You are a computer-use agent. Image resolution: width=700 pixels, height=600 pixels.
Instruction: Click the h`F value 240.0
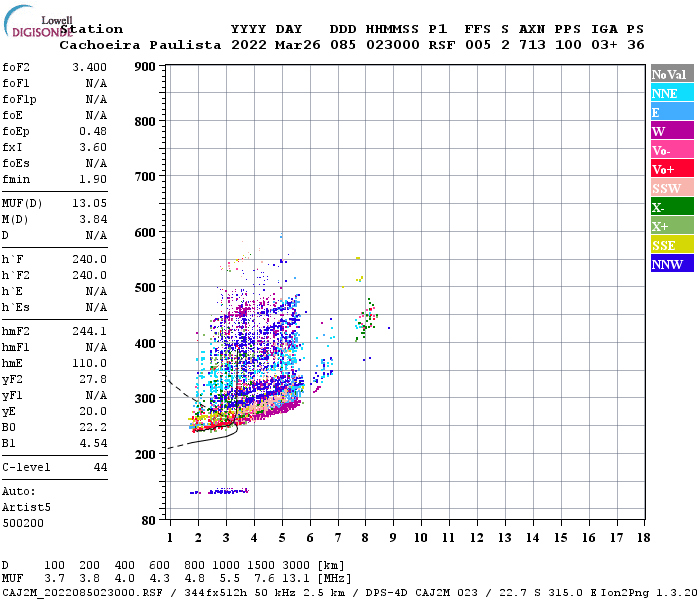[x=89, y=259]
